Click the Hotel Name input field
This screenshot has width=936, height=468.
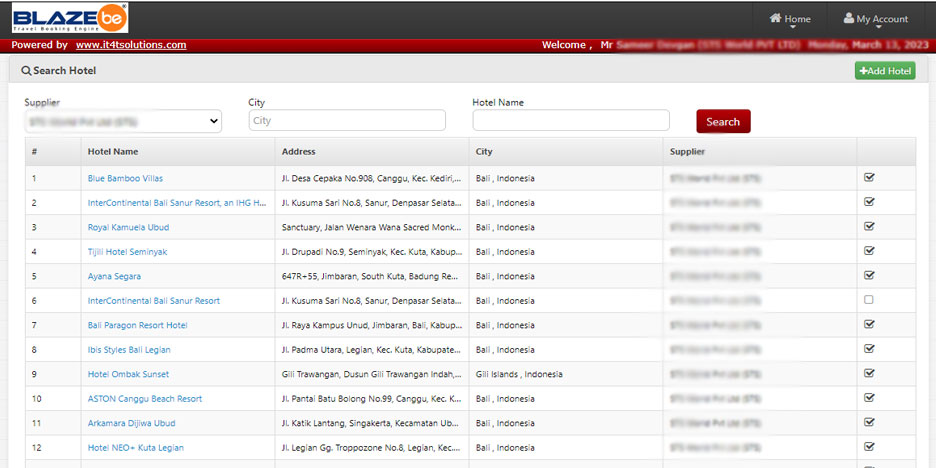(570, 121)
